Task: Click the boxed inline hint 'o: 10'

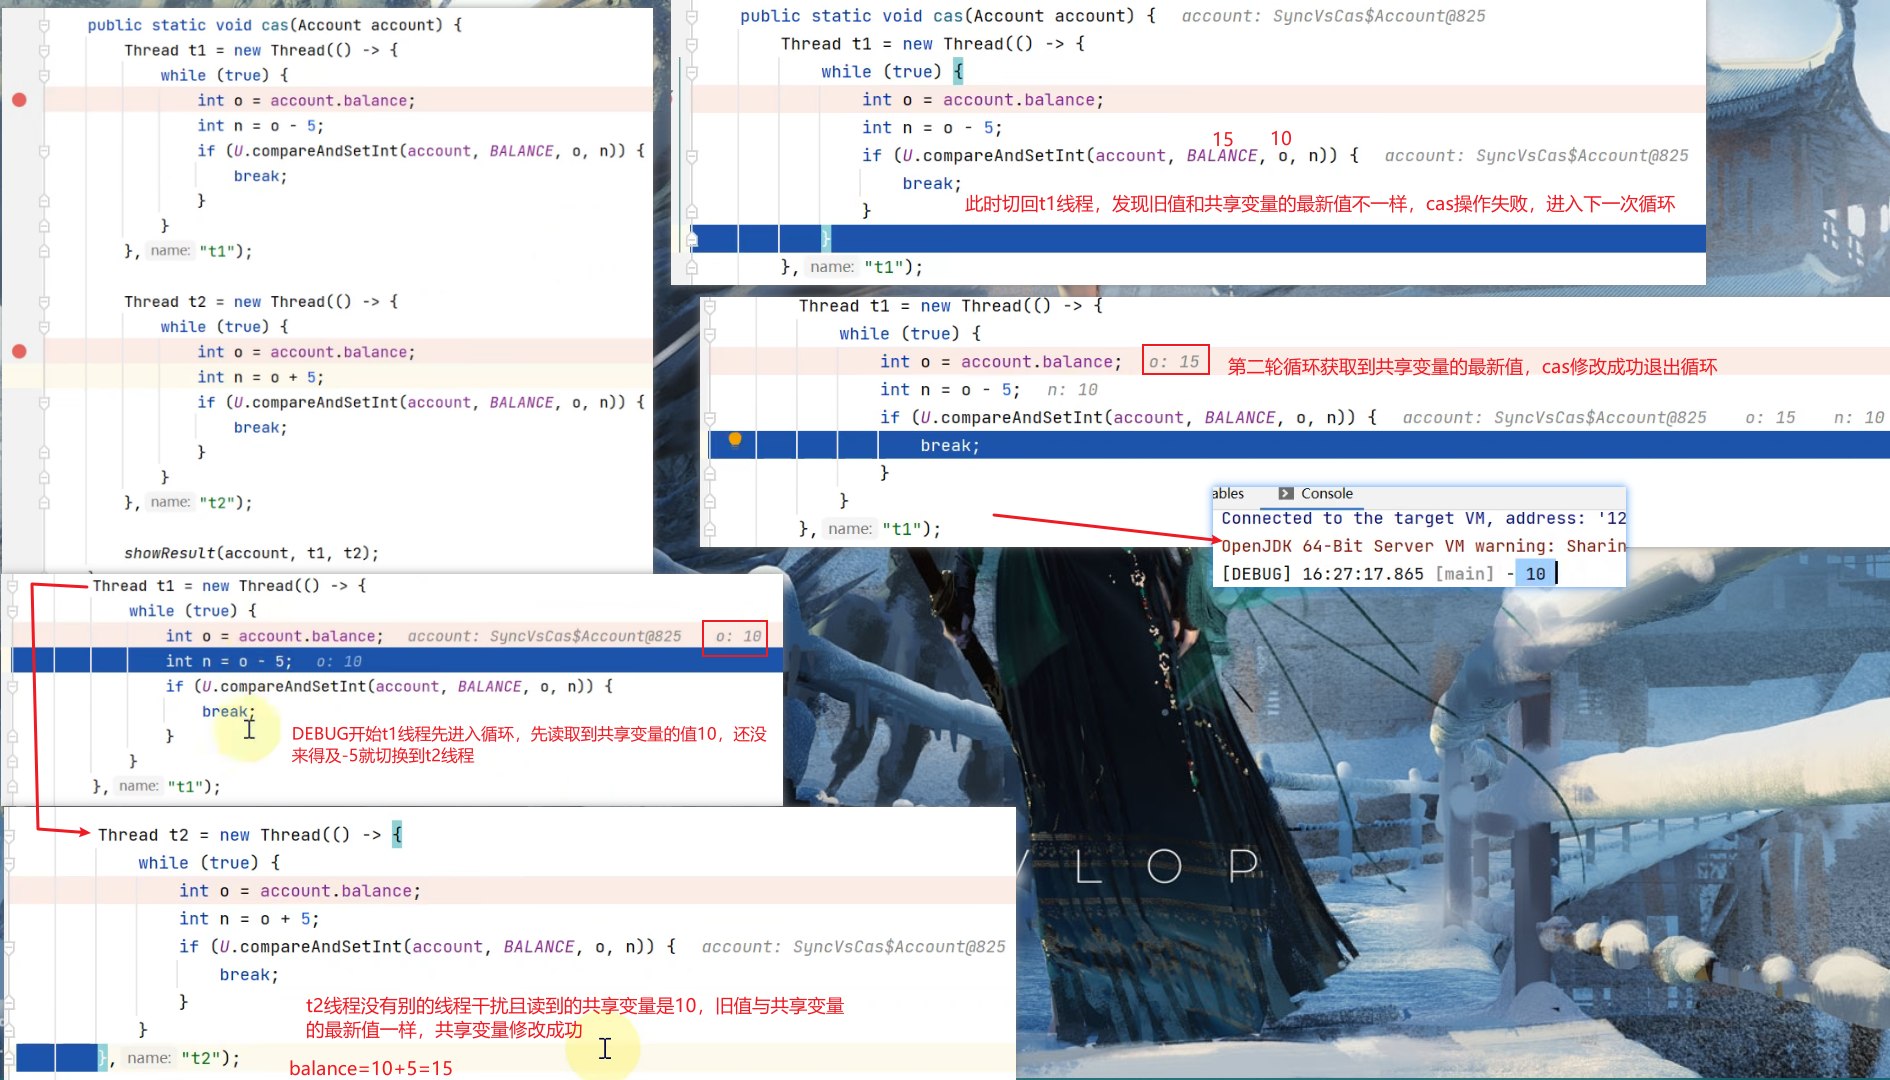Action: [736, 637]
